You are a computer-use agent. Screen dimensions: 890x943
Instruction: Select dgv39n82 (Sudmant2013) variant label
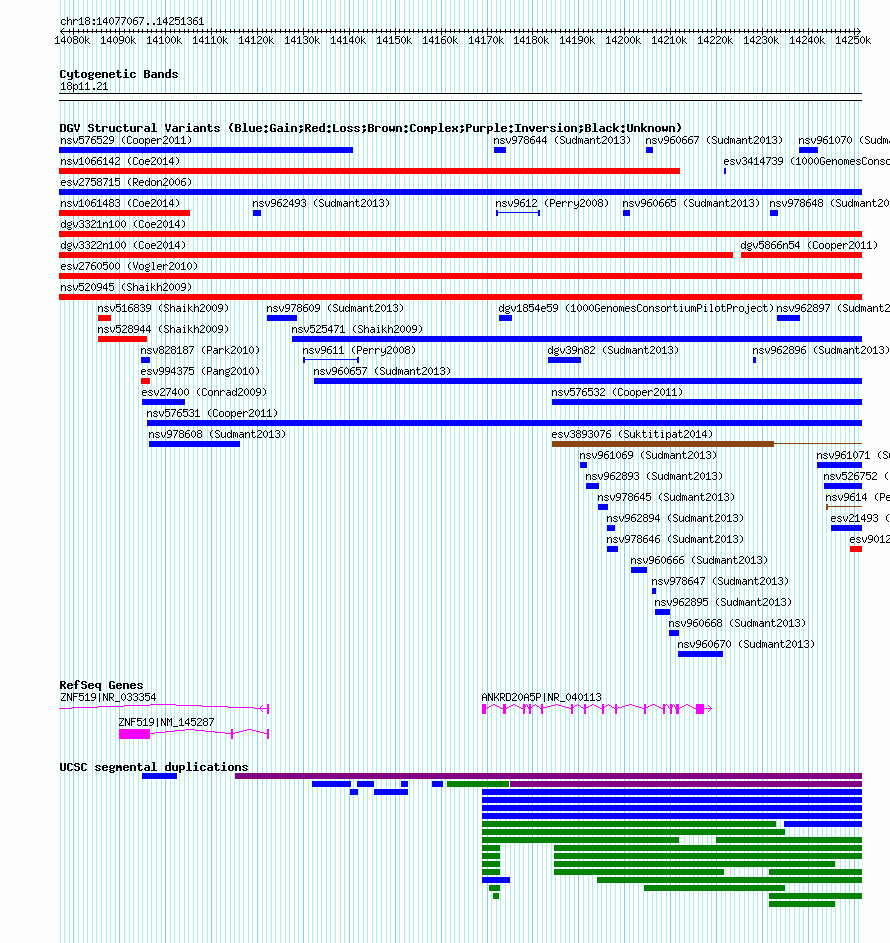click(613, 350)
